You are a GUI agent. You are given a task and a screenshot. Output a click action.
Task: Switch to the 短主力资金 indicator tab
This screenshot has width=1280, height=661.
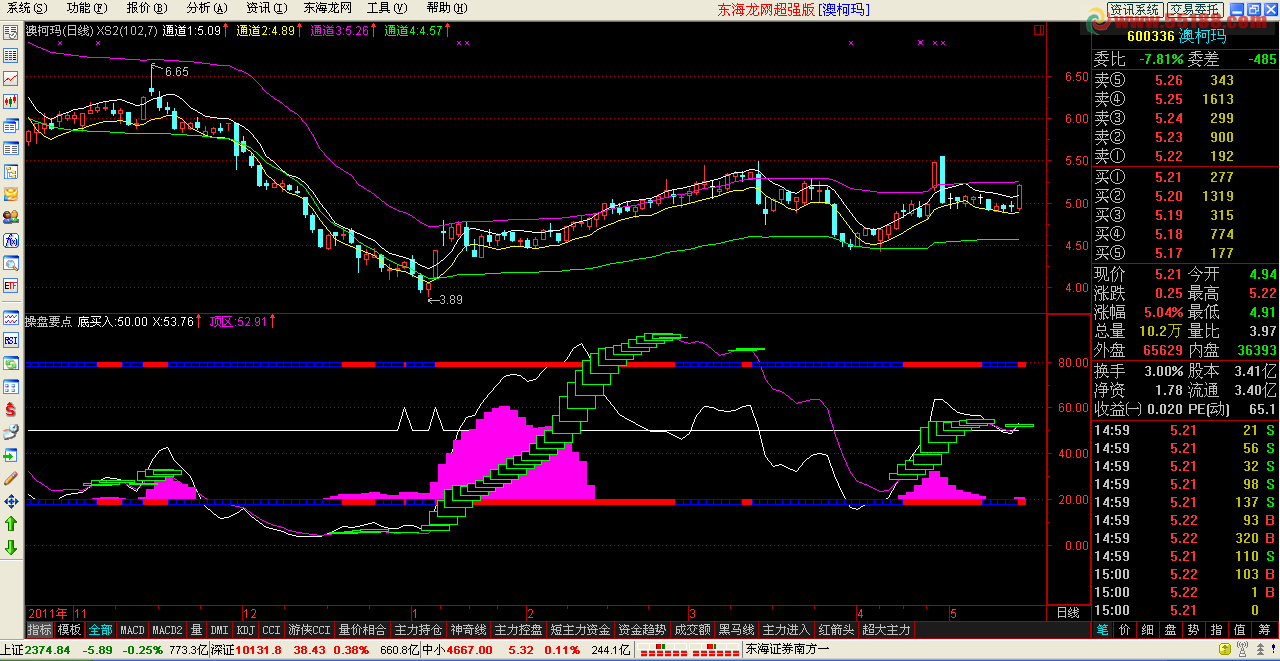tap(580, 630)
